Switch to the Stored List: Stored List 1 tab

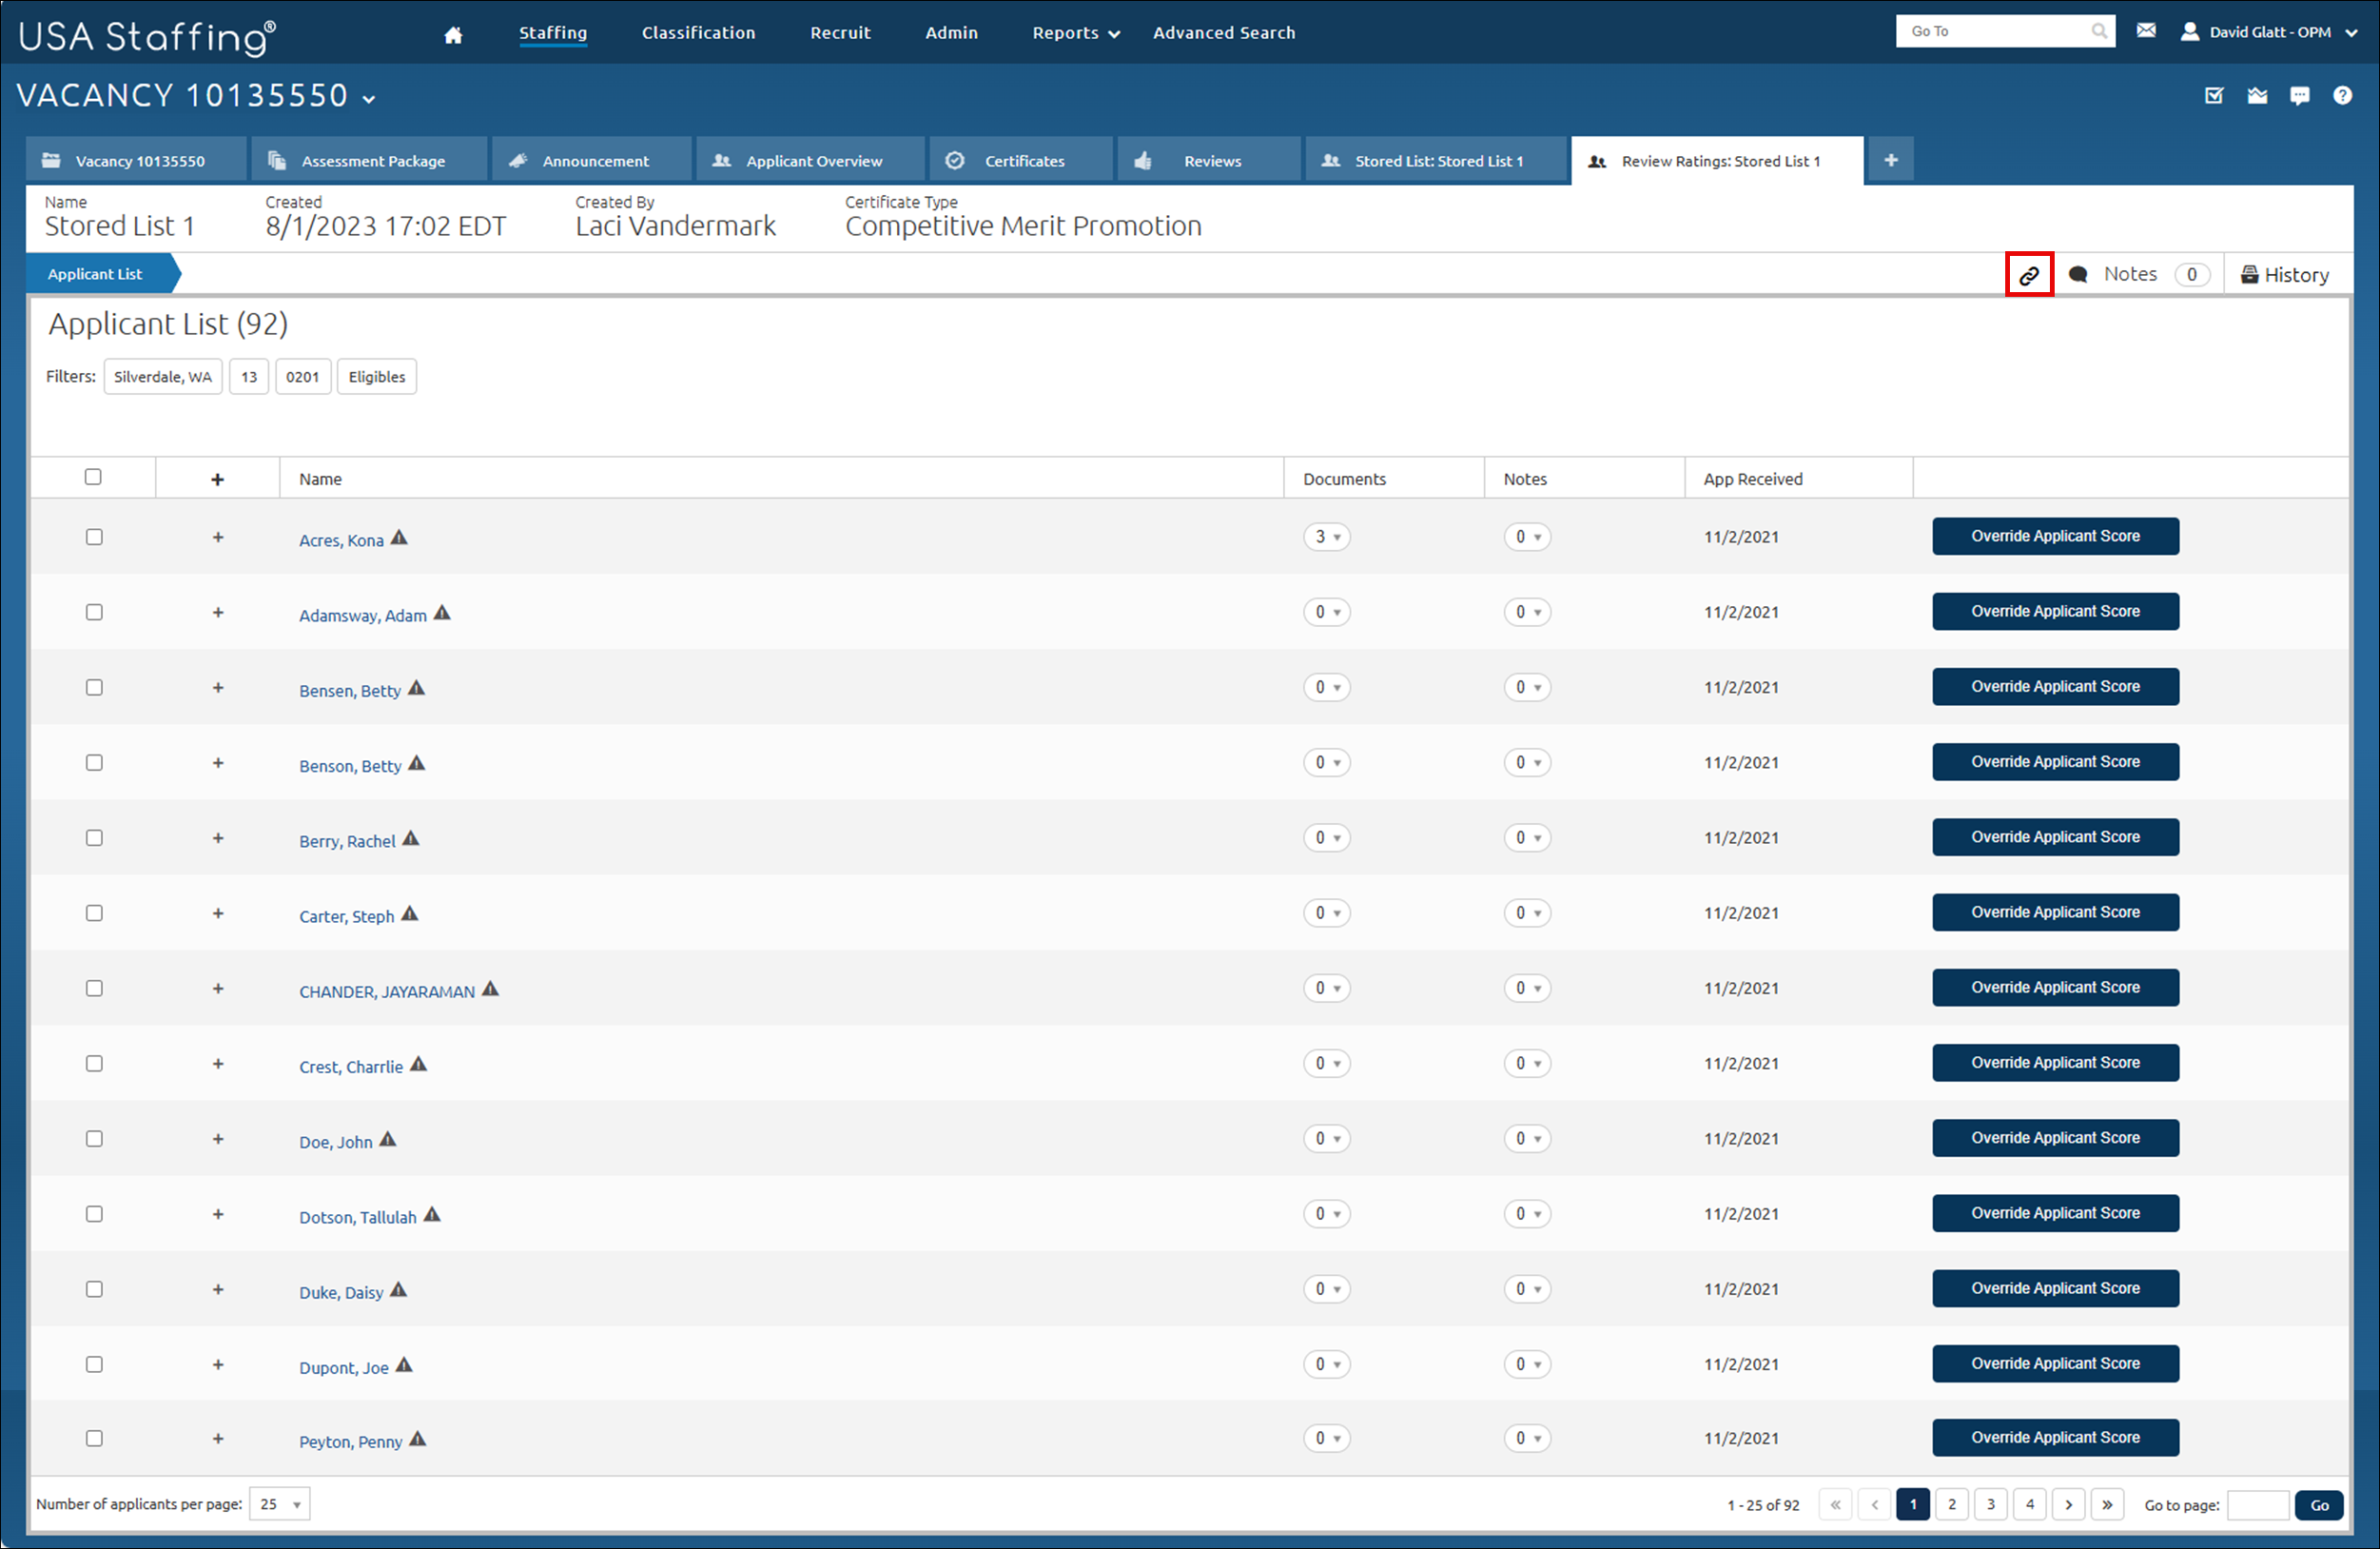click(1436, 160)
